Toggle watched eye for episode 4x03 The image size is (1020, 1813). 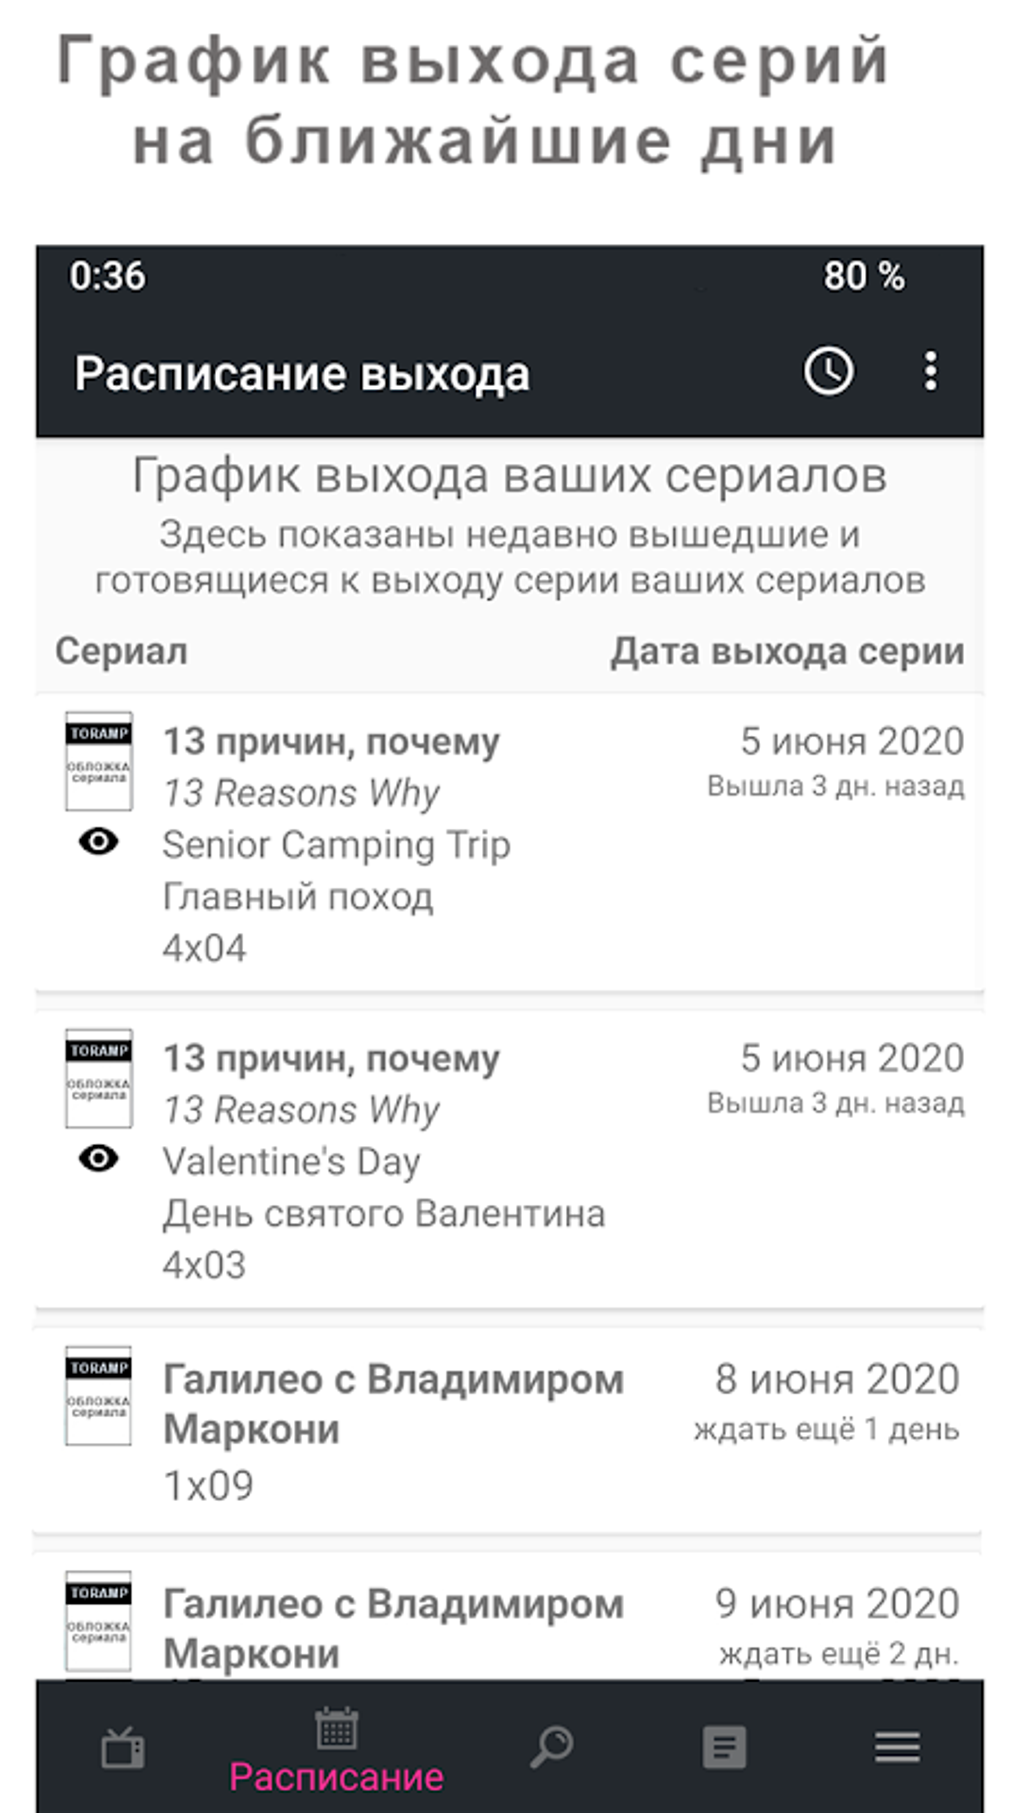[x=98, y=1158]
